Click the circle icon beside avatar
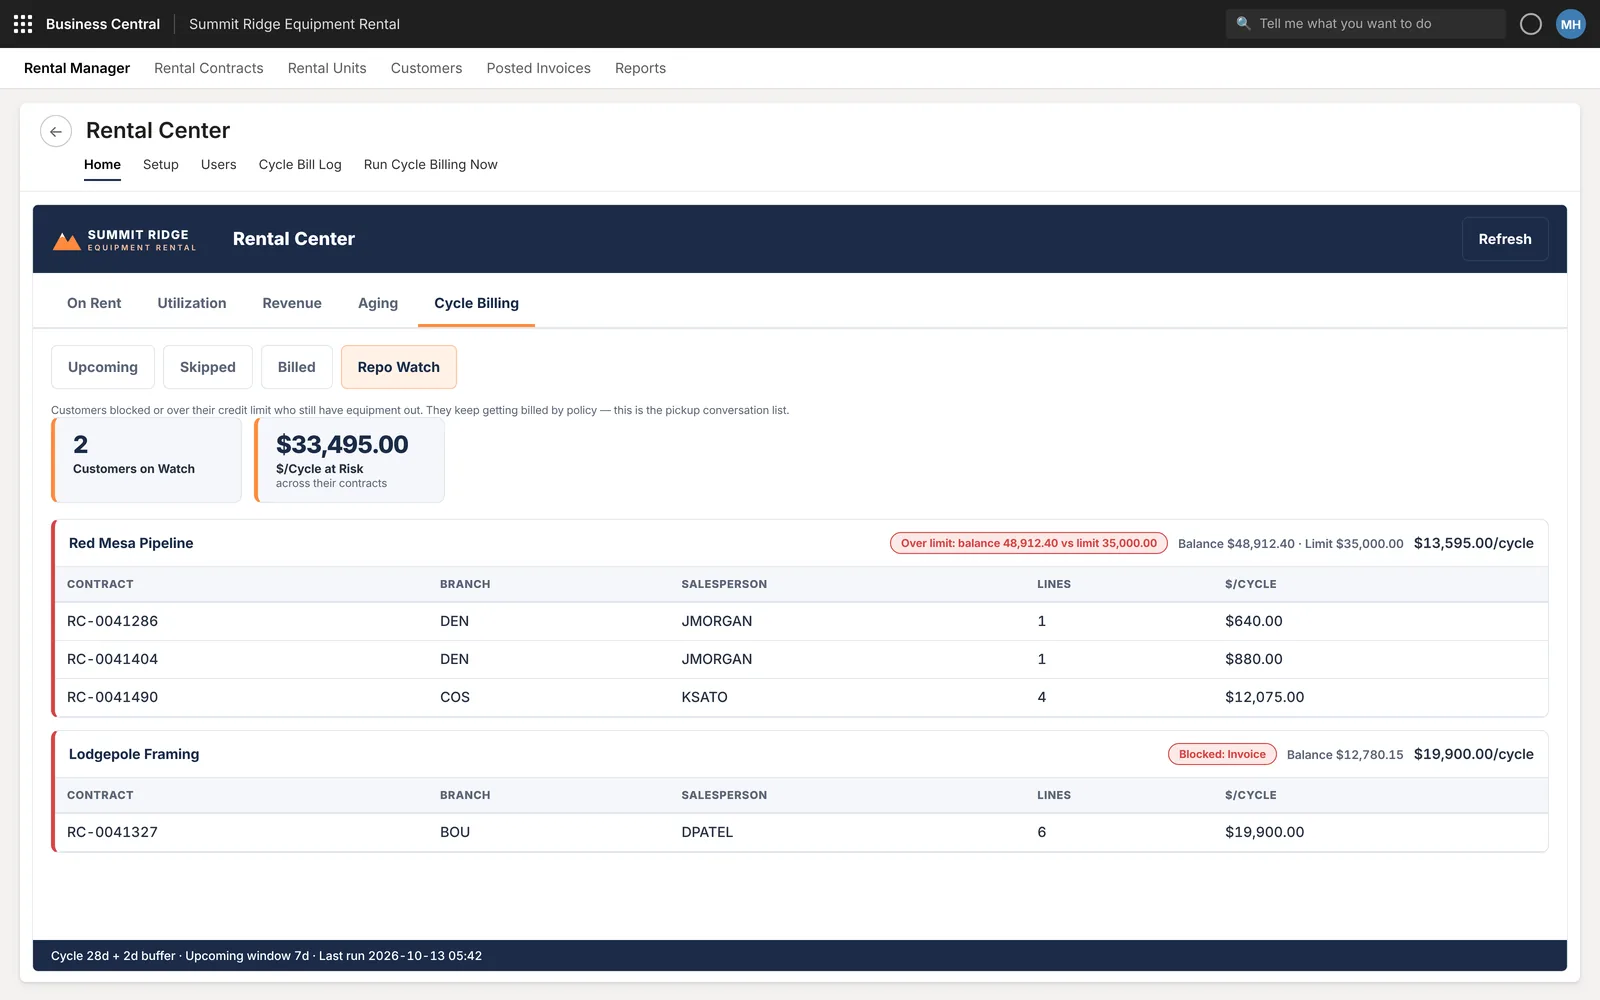The height and width of the screenshot is (1000, 1600). coord(1531,24)
